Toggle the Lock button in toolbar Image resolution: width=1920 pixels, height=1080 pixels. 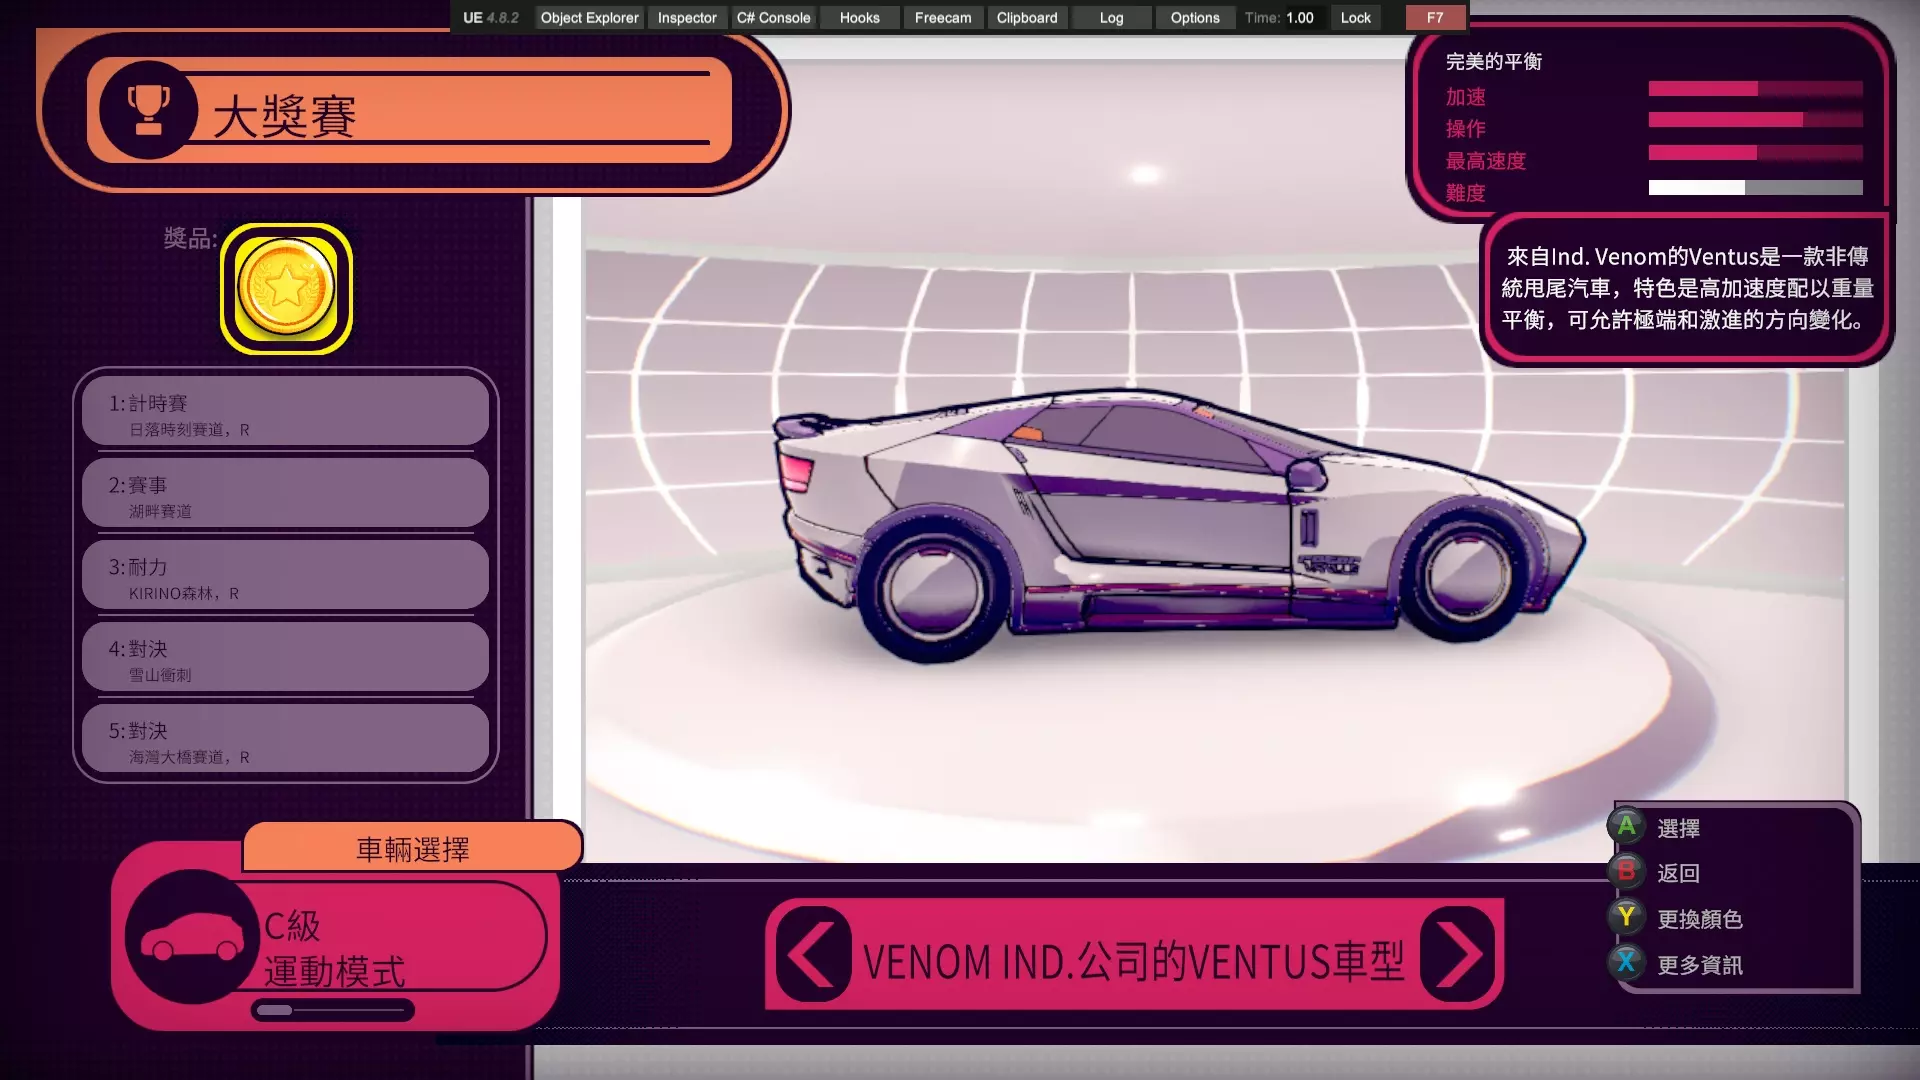tap(1355, 18)
